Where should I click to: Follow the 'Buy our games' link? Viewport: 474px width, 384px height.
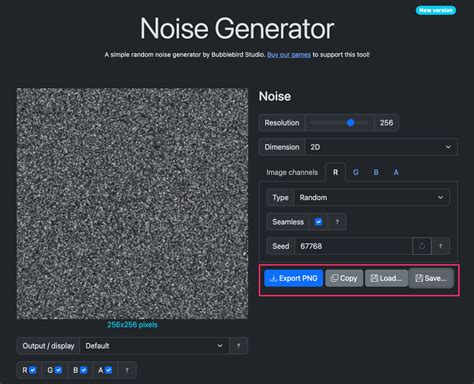point(289,55)
